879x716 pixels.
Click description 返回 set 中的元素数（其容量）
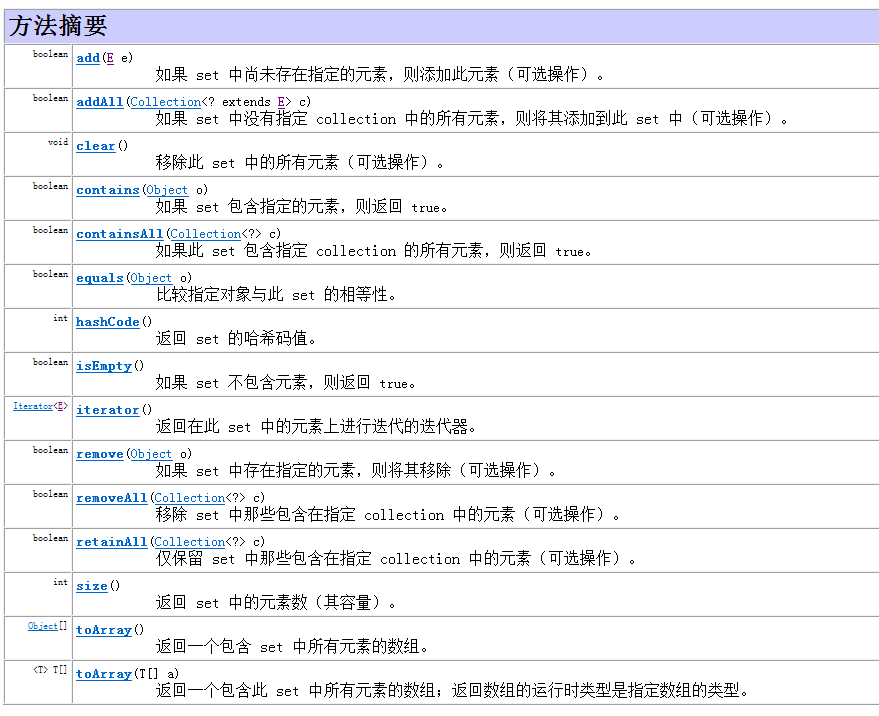(275, 603)
